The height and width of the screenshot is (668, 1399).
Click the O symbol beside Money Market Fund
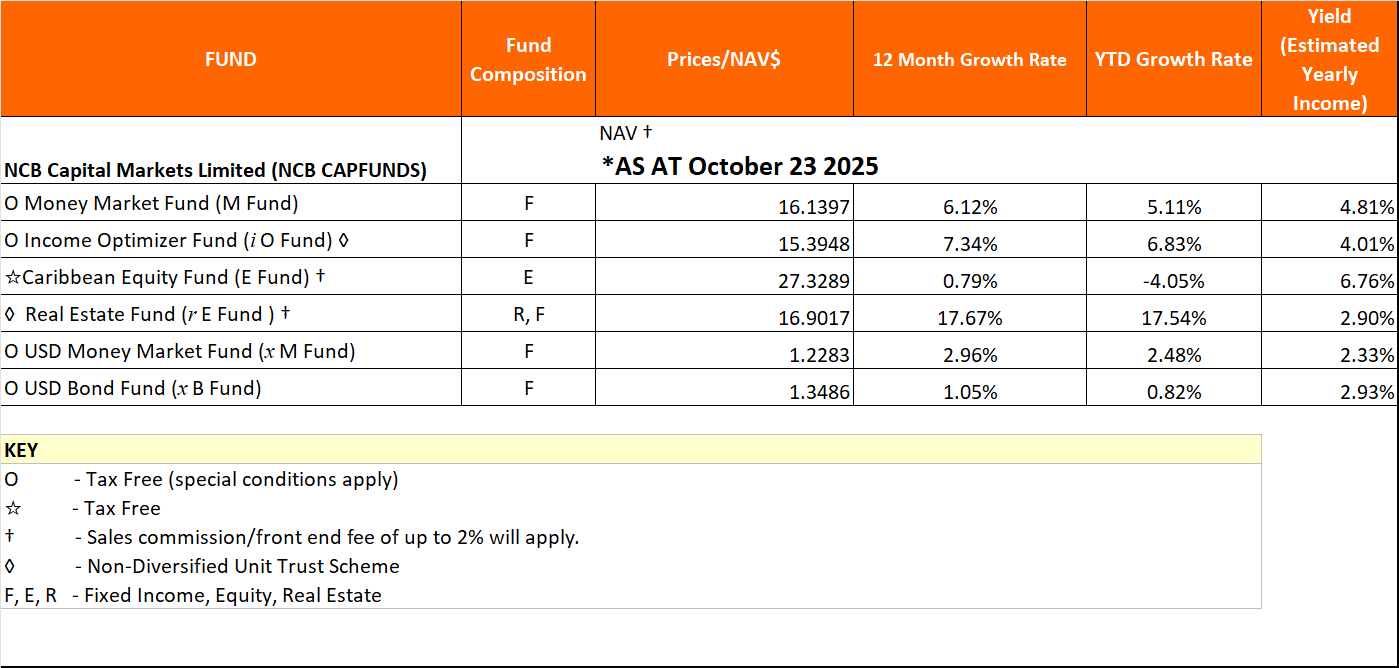click(10, 202)
